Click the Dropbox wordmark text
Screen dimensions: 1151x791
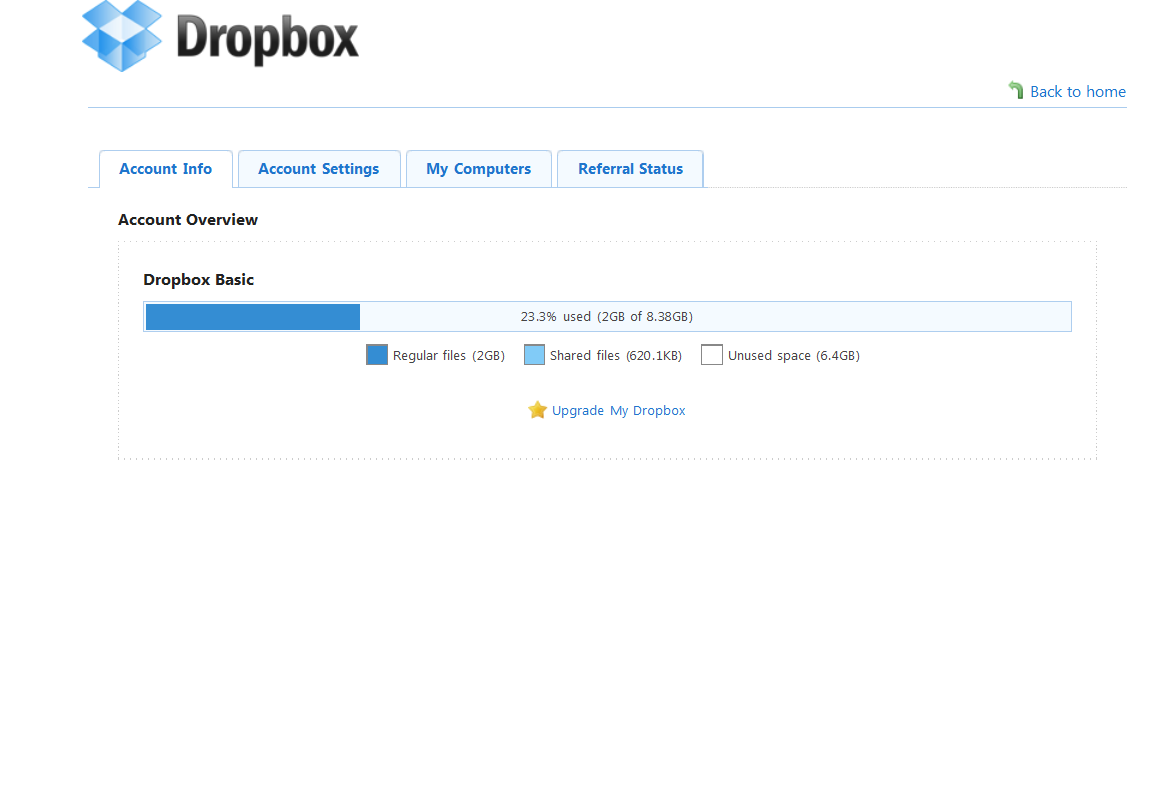point(267,38)
